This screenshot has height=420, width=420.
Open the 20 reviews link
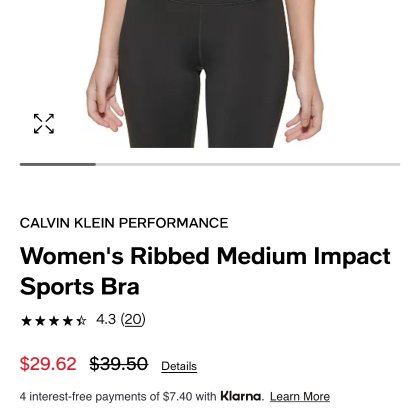click(133, 319)
